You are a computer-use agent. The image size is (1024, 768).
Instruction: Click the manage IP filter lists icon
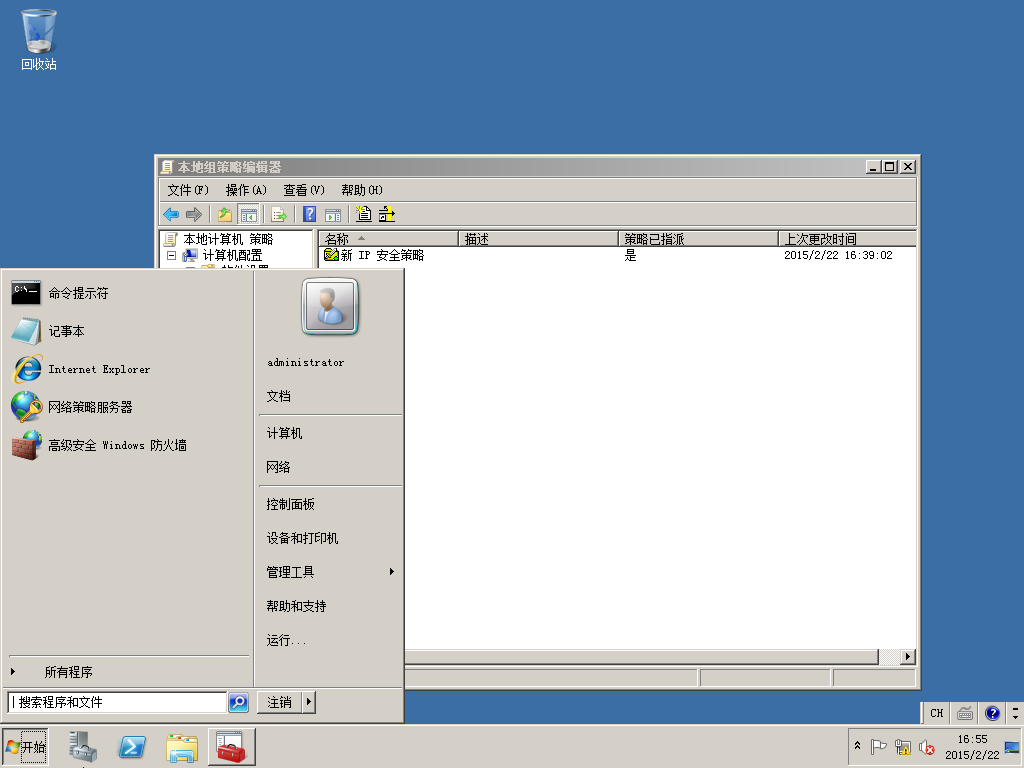387,214
